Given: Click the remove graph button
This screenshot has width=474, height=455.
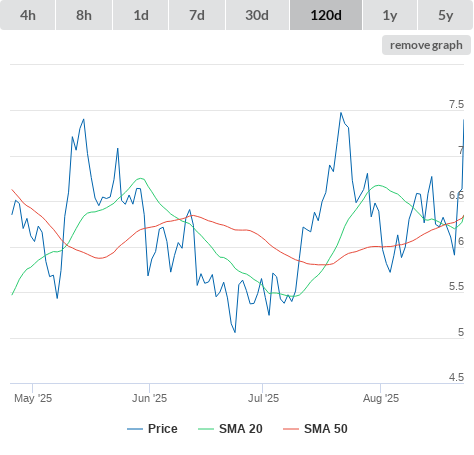Looking at the screenshot, I should point(426,45).
